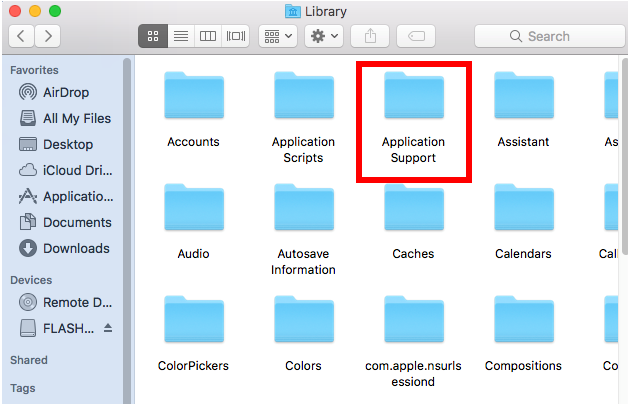This screenshot has width=628, height=404.
Task: Switch to icon view
Action: coord(153,36)
